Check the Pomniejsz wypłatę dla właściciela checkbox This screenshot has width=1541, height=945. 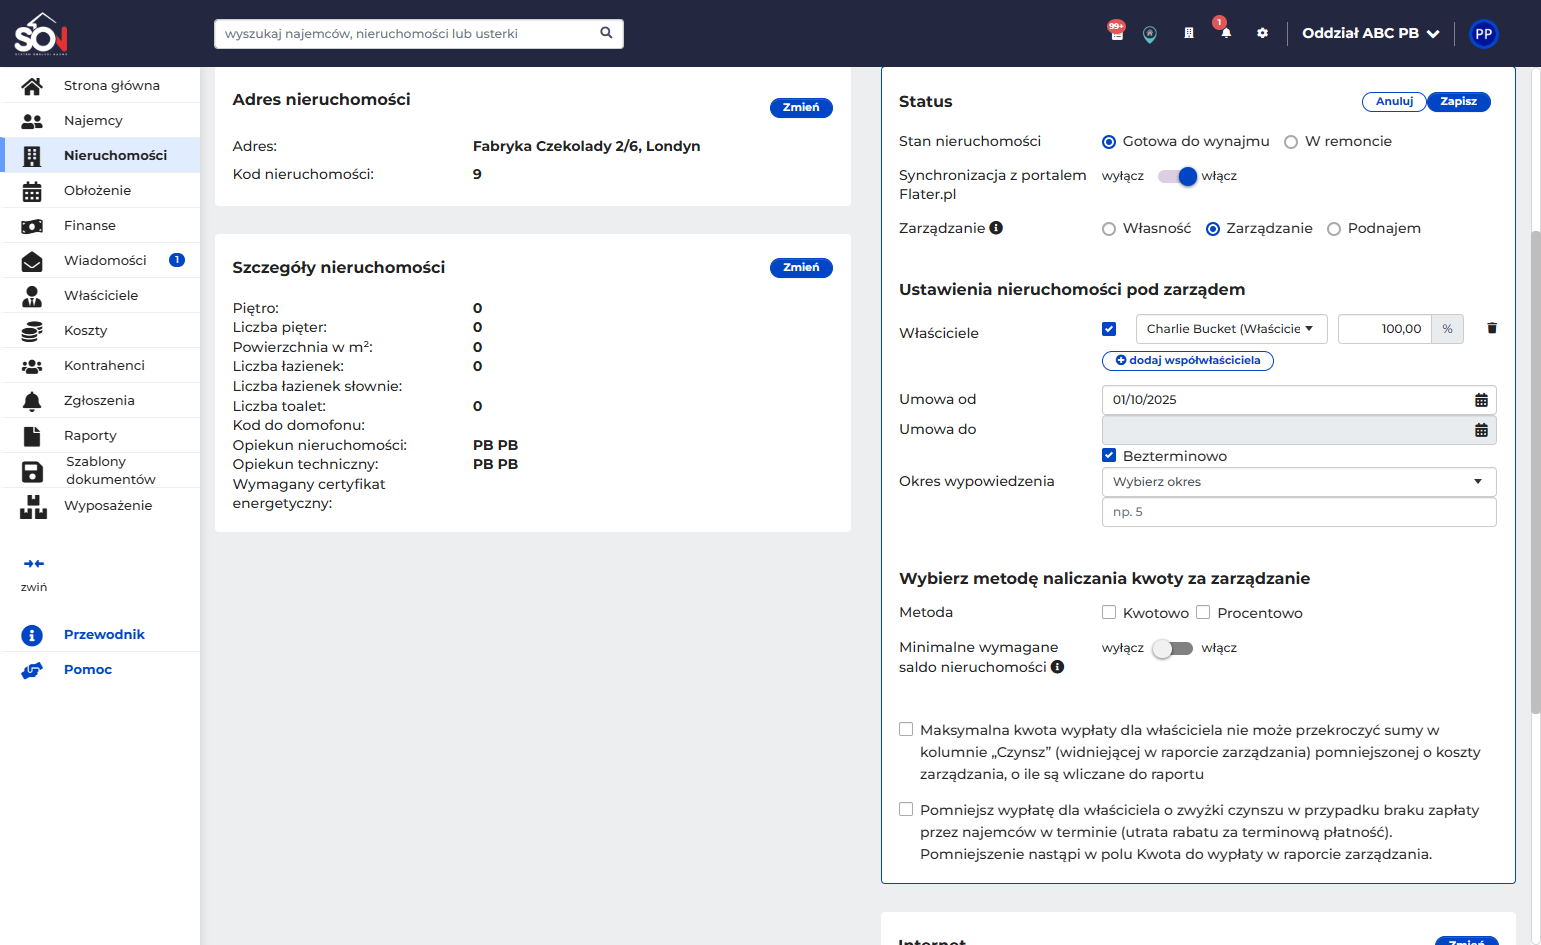(x=906, y=809)
